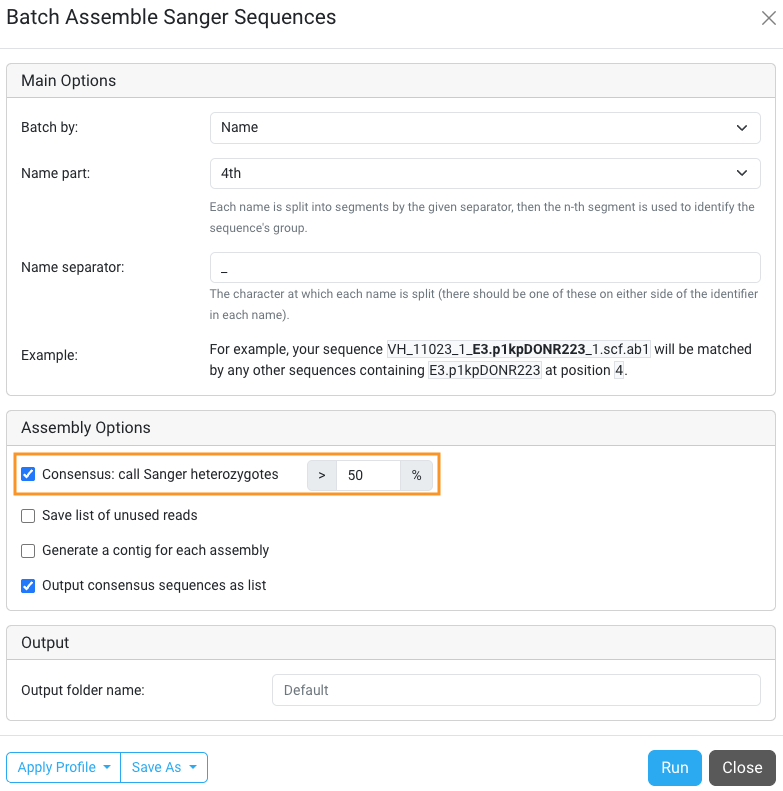Viewport: 783px width, 791px height.
Task: Open the Save As dropdown menu
Action: [164, 767]
